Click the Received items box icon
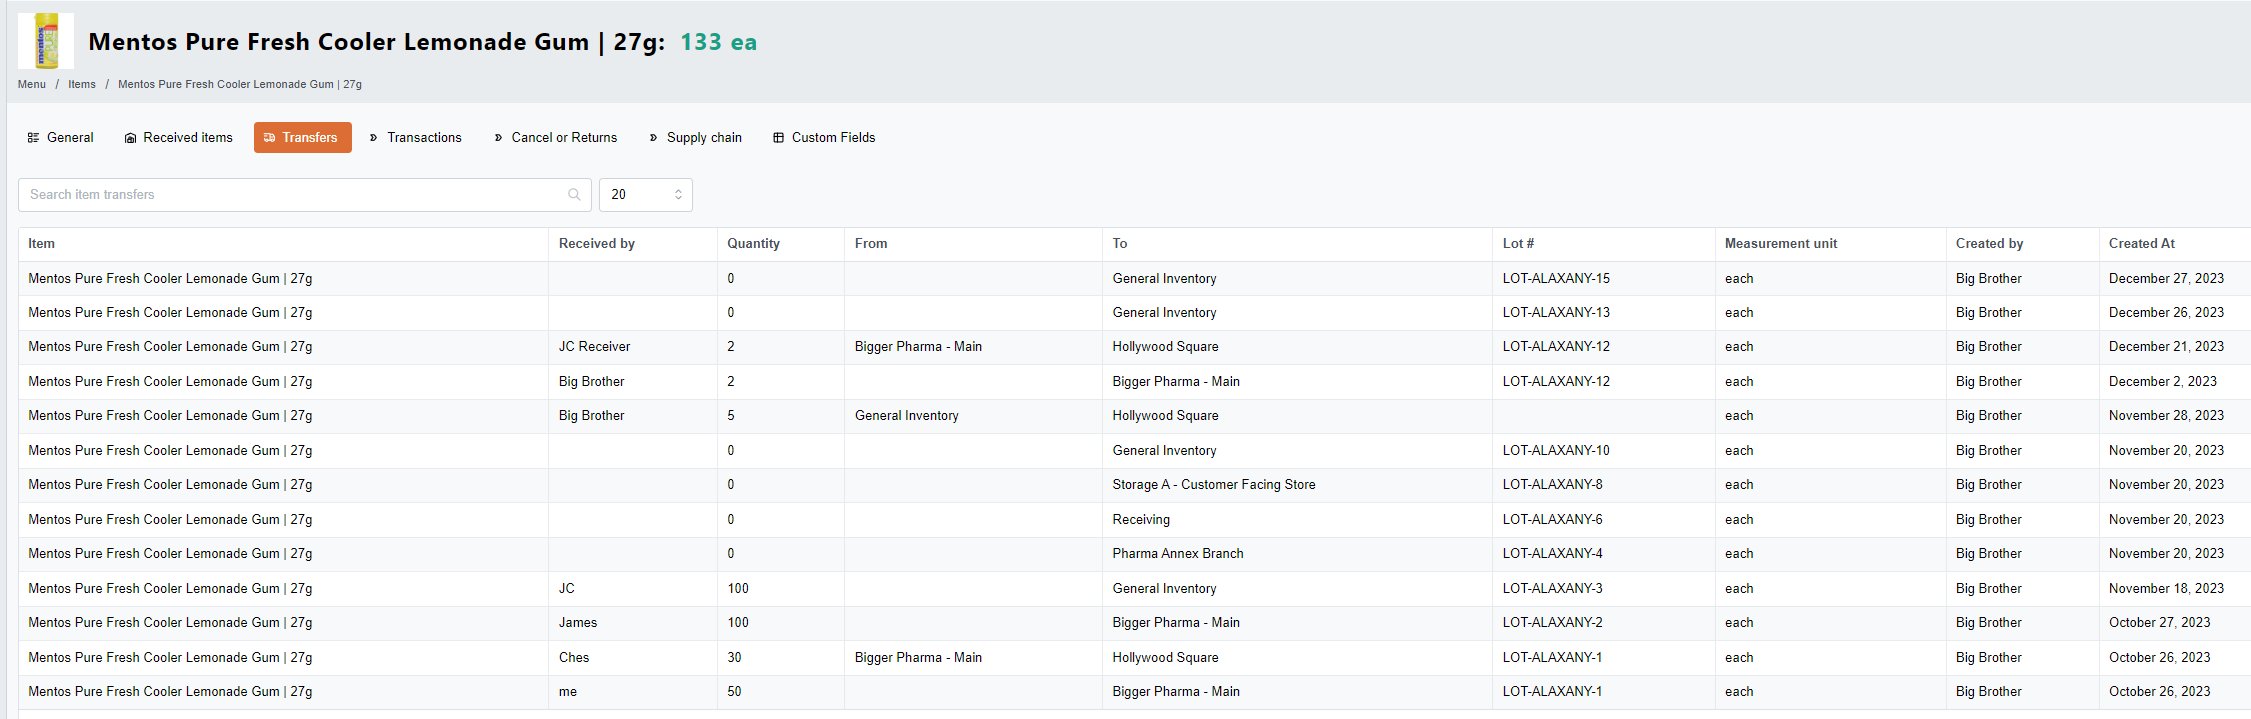 pos(130,138)
